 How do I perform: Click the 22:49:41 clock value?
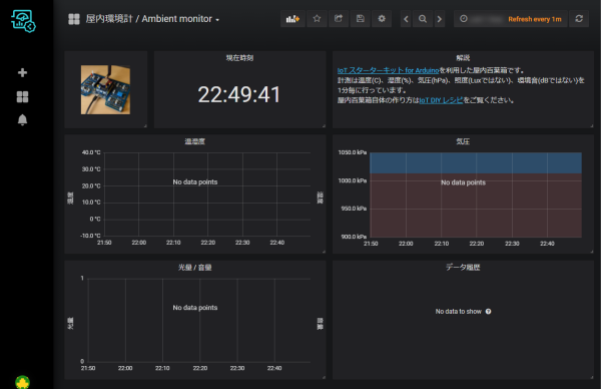[239, 94]
